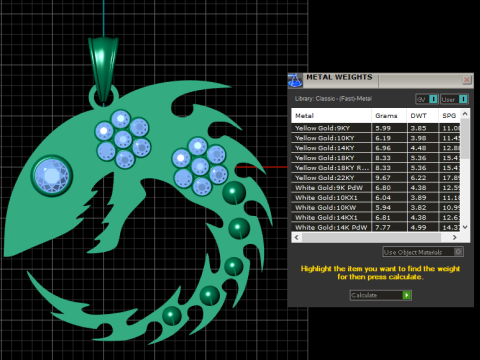Select the Yellow Gold:9KY row

click(376, 128)
